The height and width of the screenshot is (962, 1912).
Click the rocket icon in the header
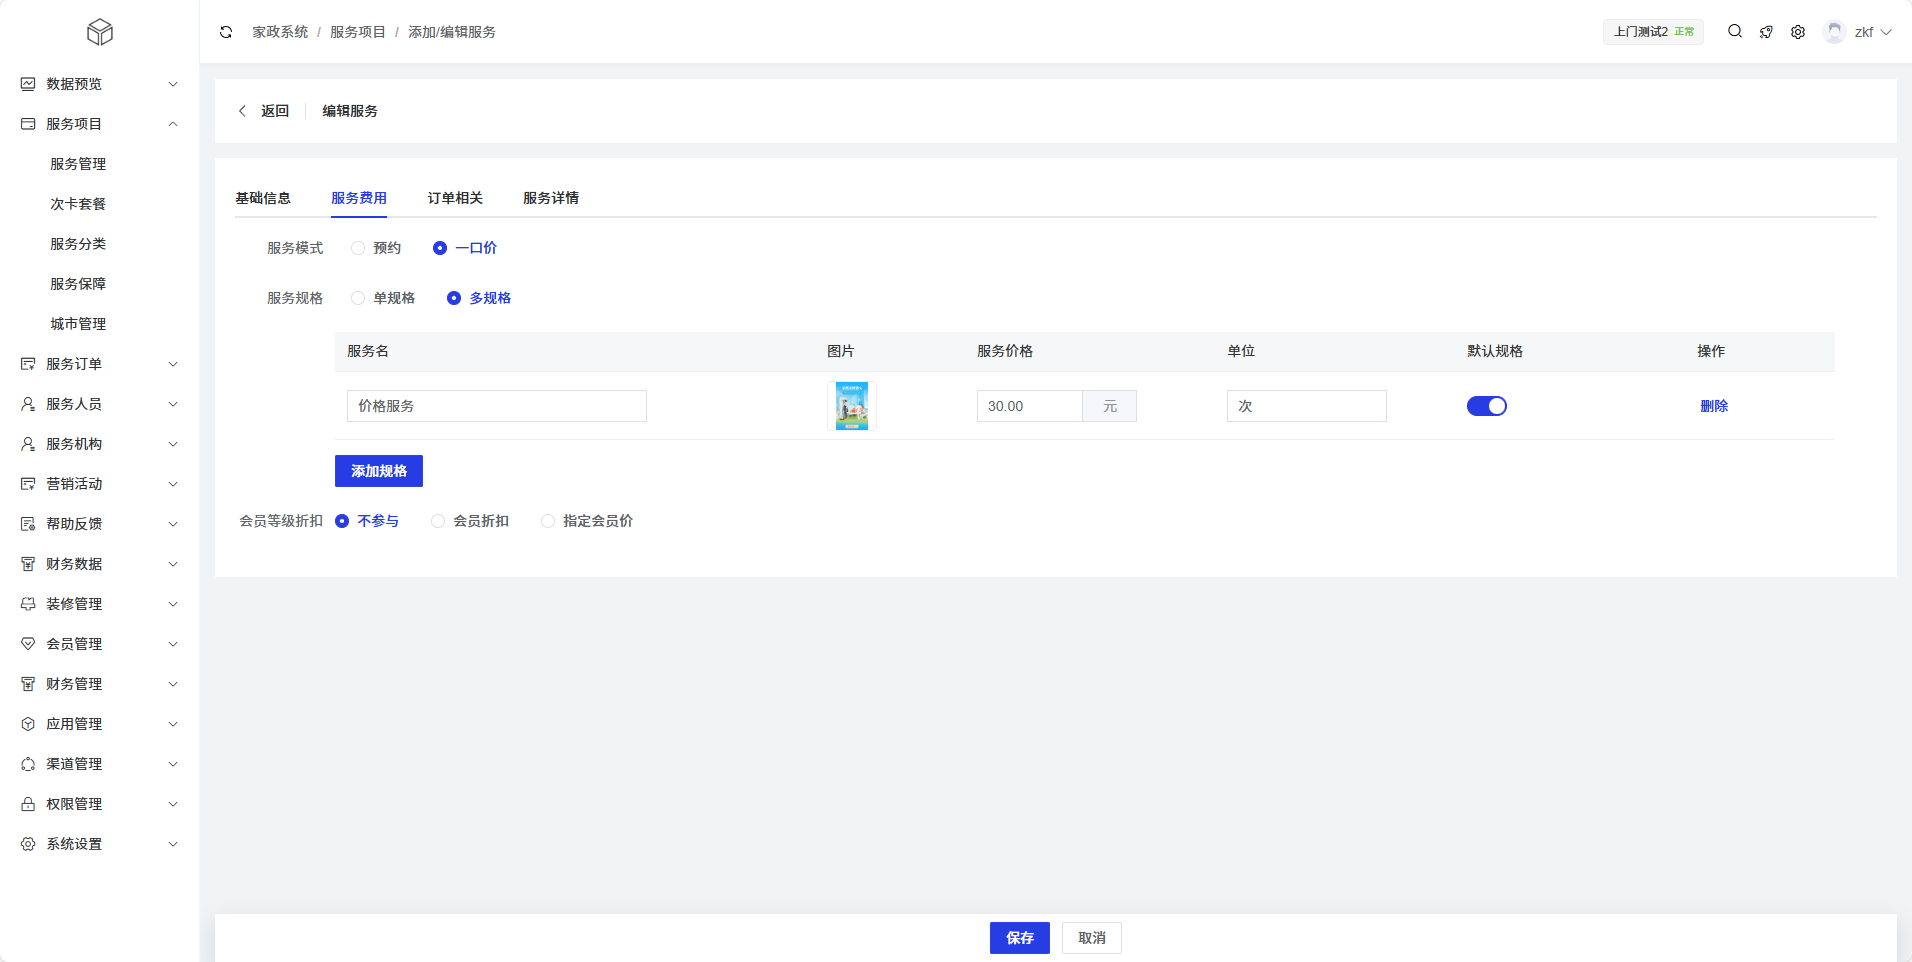[1766, 32]
